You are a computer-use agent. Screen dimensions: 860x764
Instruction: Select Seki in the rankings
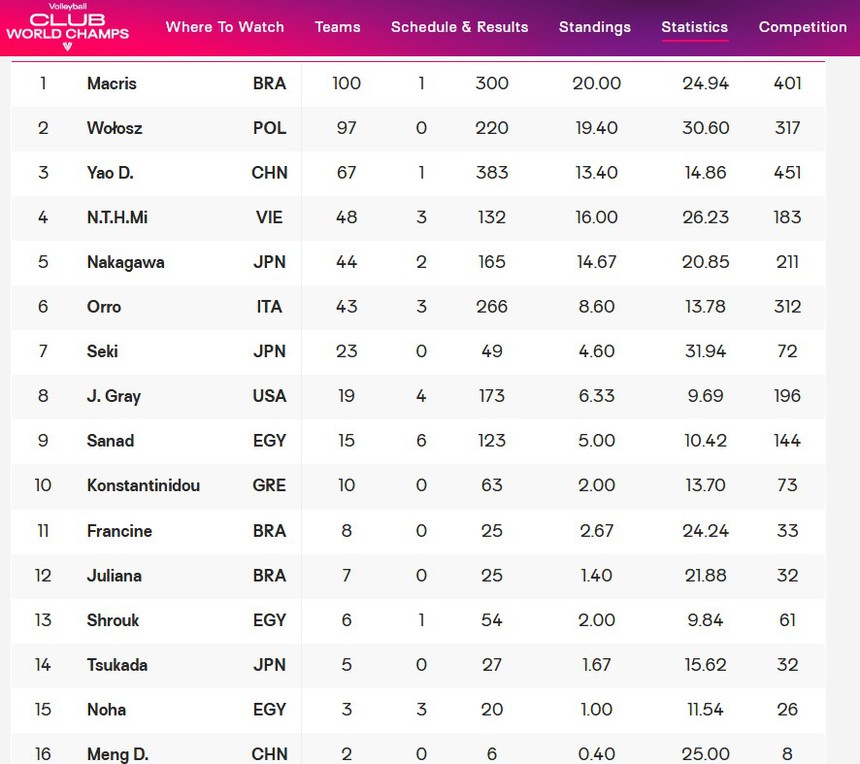(103, 351)
